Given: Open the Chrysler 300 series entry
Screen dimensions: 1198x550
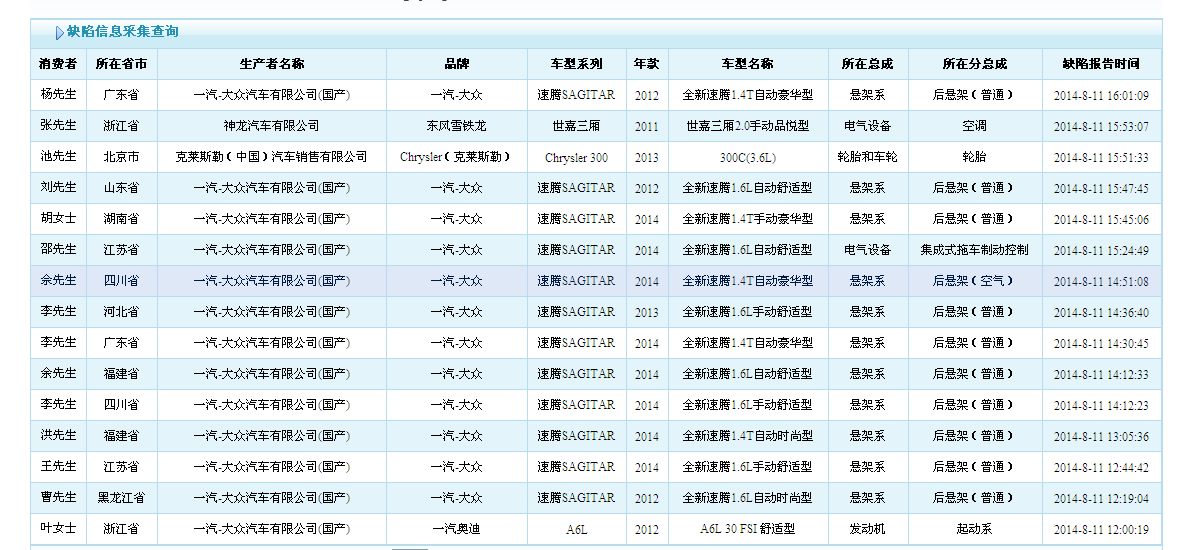Looking at the screenshot, I should tap(576, 158).
